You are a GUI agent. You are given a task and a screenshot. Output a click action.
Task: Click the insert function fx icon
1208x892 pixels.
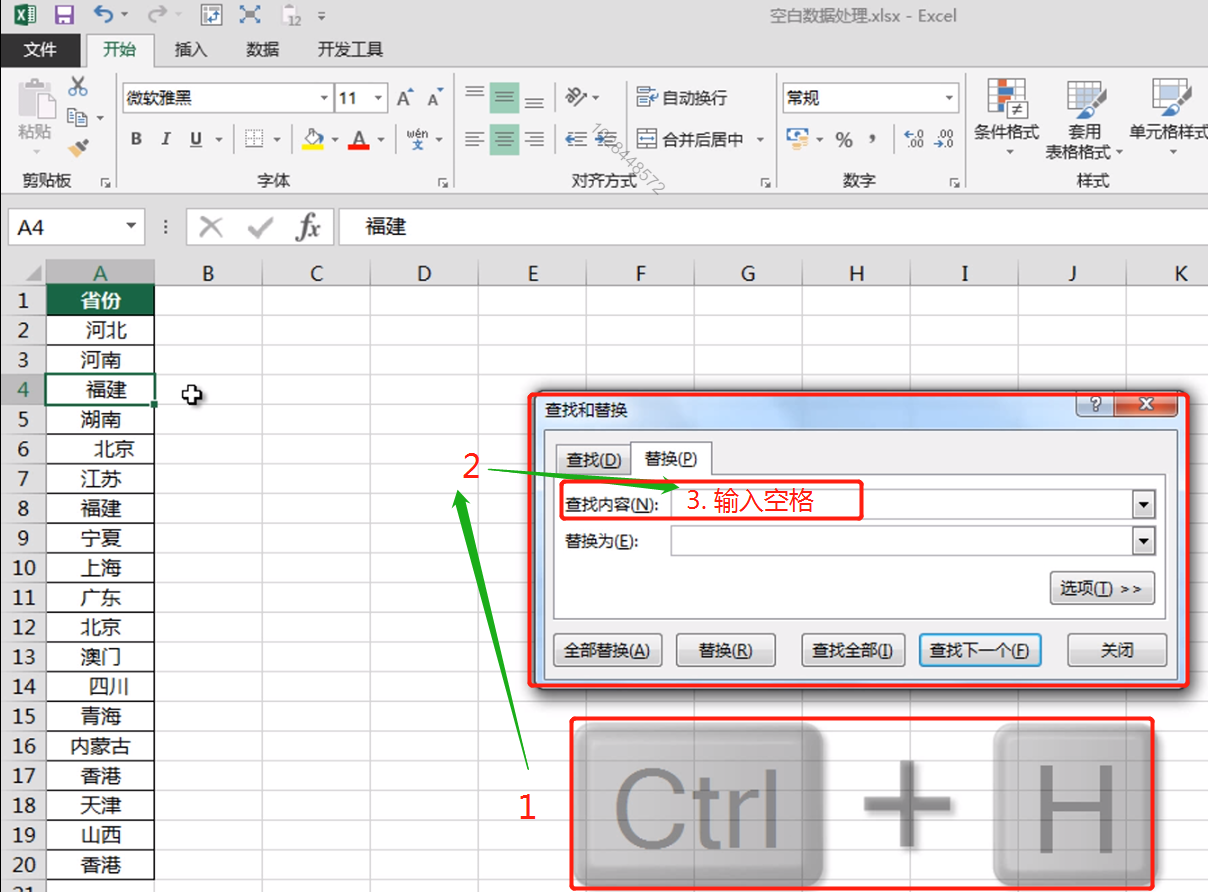coord(308,228)
